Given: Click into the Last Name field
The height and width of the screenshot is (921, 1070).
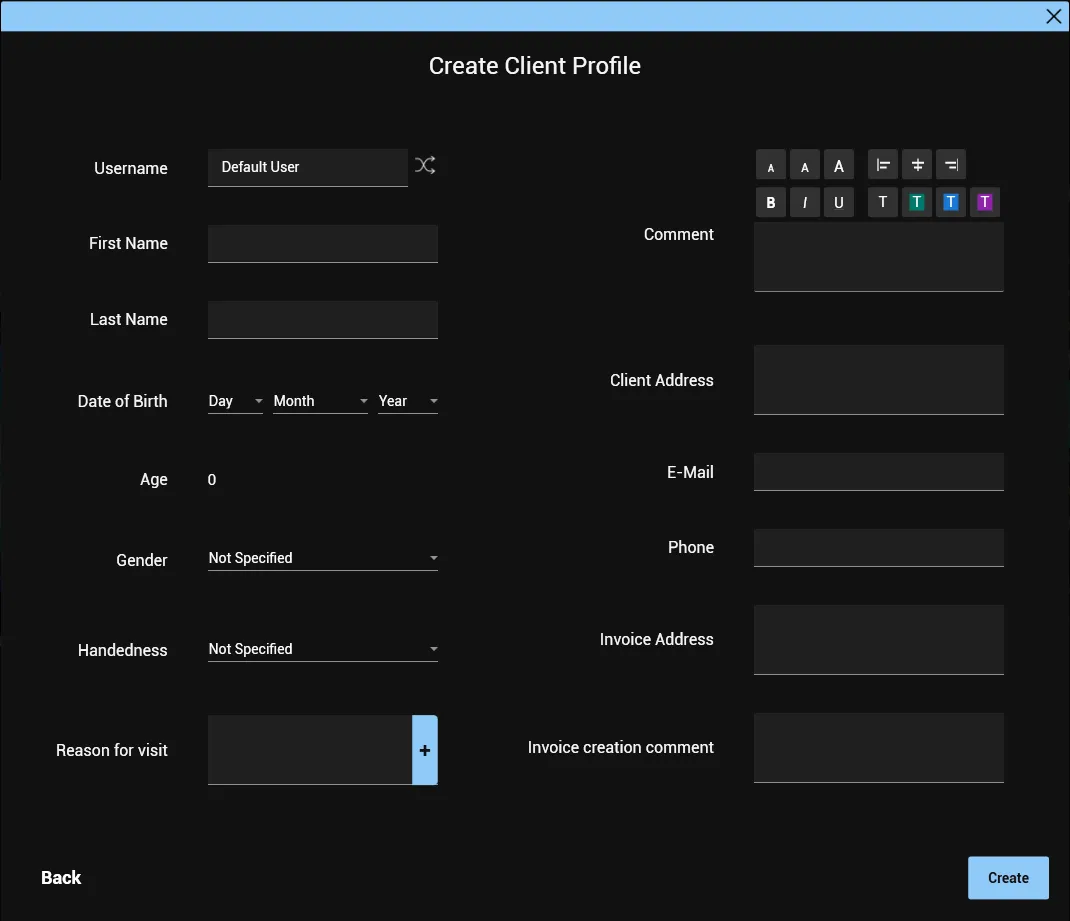Looking at the screenshot, I should (323, 319).
